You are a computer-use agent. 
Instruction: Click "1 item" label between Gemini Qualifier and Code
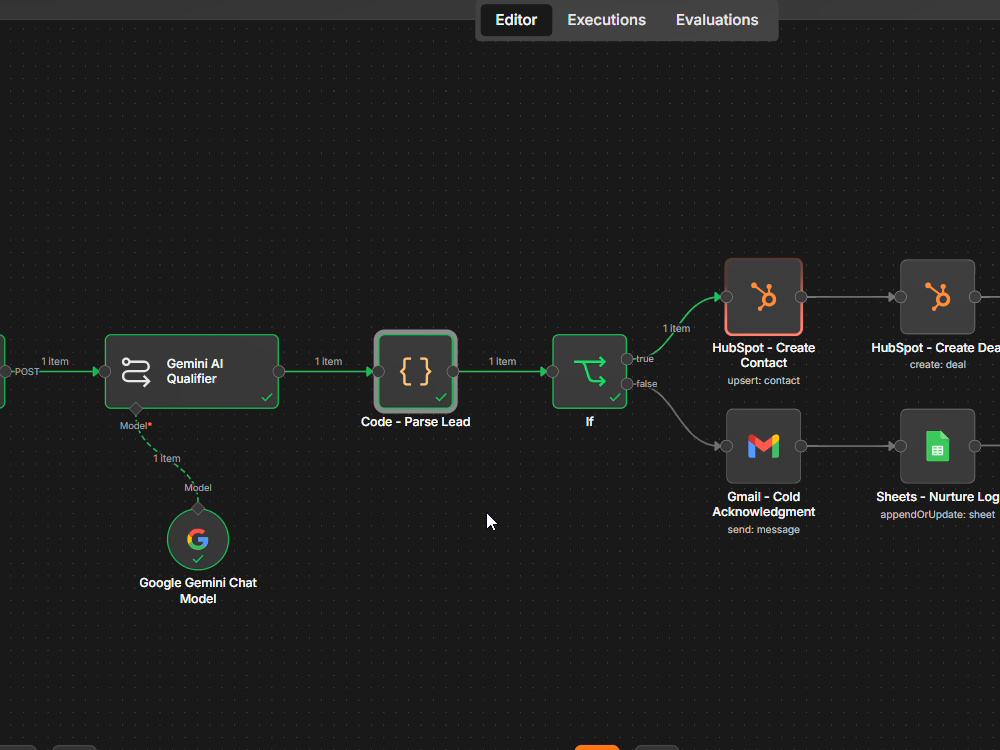click(328, 361)
